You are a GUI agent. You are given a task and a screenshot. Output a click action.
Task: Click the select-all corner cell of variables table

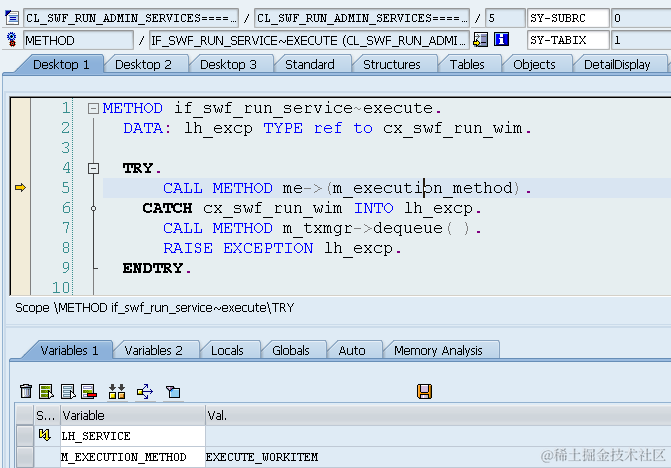(x=25, y=415)
